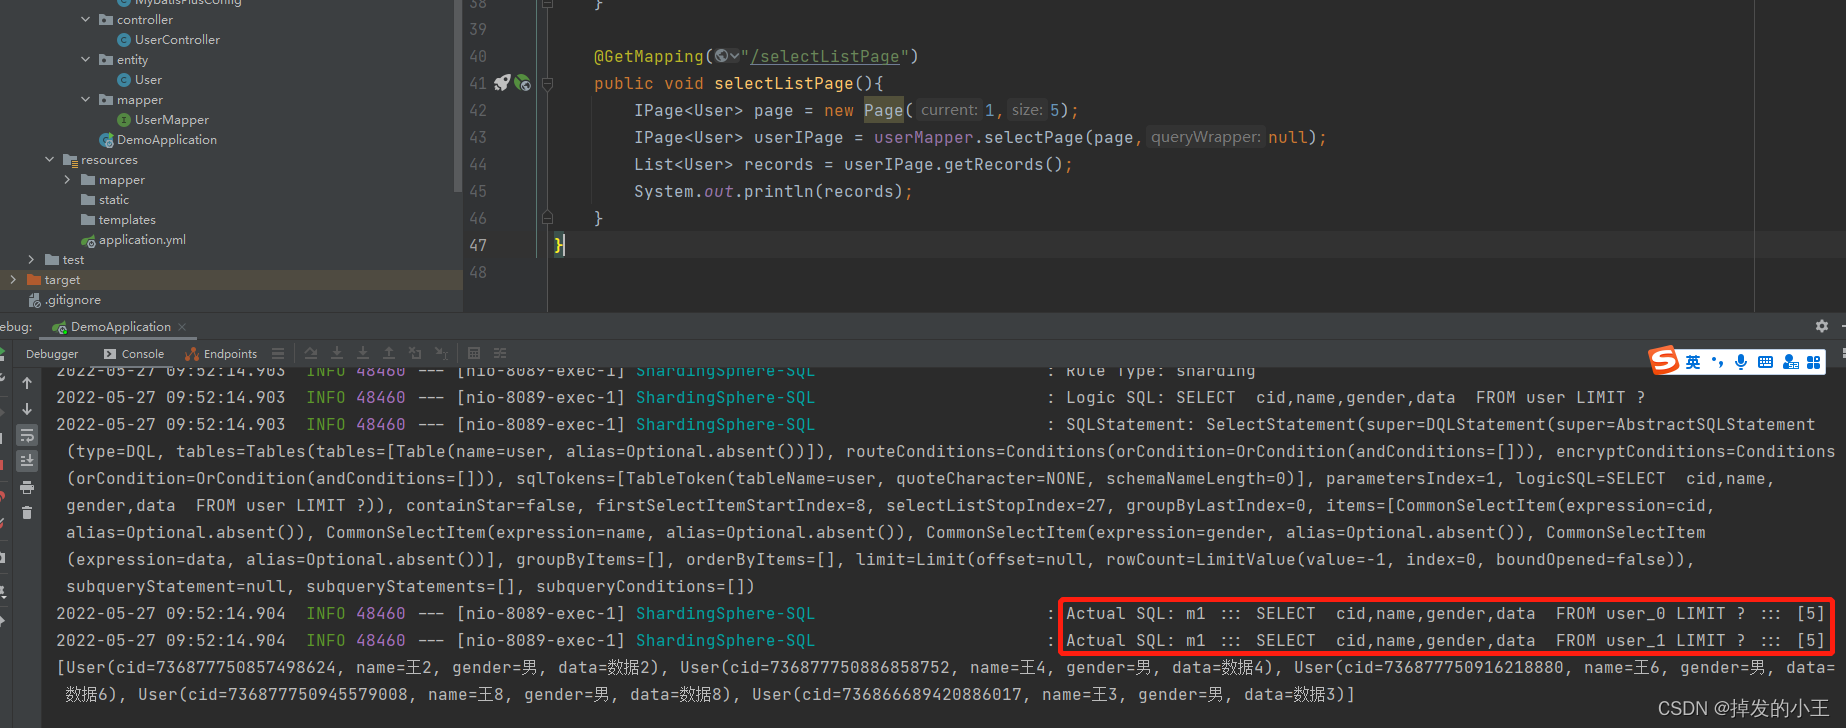Select the static folder
Screen dimensions: 1846x728
pyautogui.click(x=105, y=199)
